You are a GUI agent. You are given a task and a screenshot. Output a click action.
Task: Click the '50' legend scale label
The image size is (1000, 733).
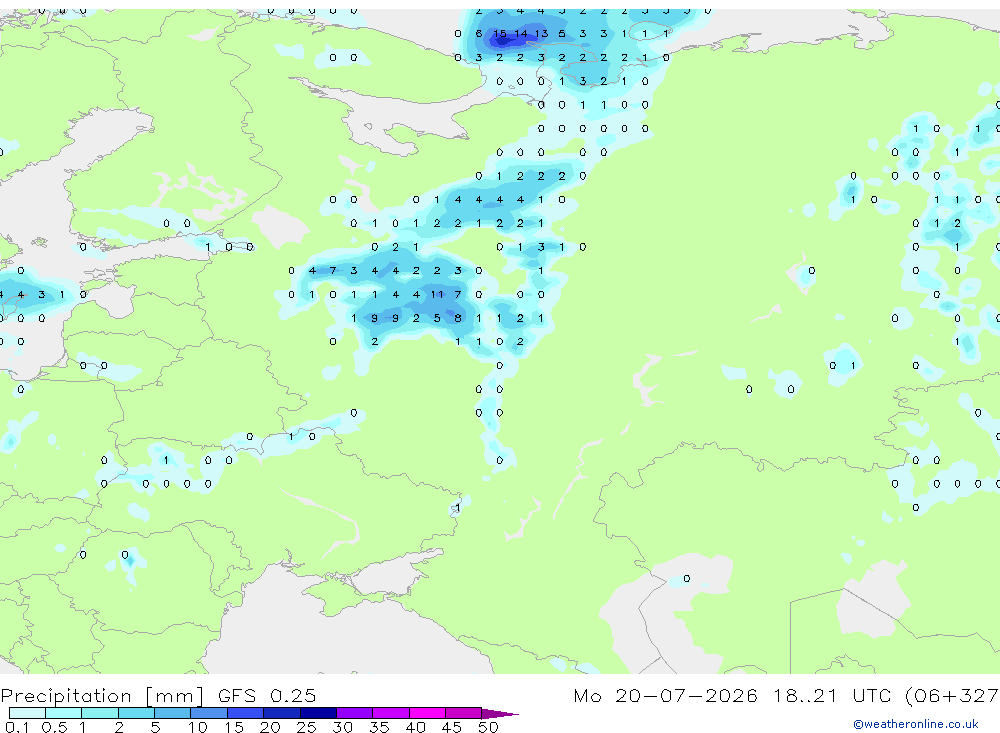[x=488, y=727]
